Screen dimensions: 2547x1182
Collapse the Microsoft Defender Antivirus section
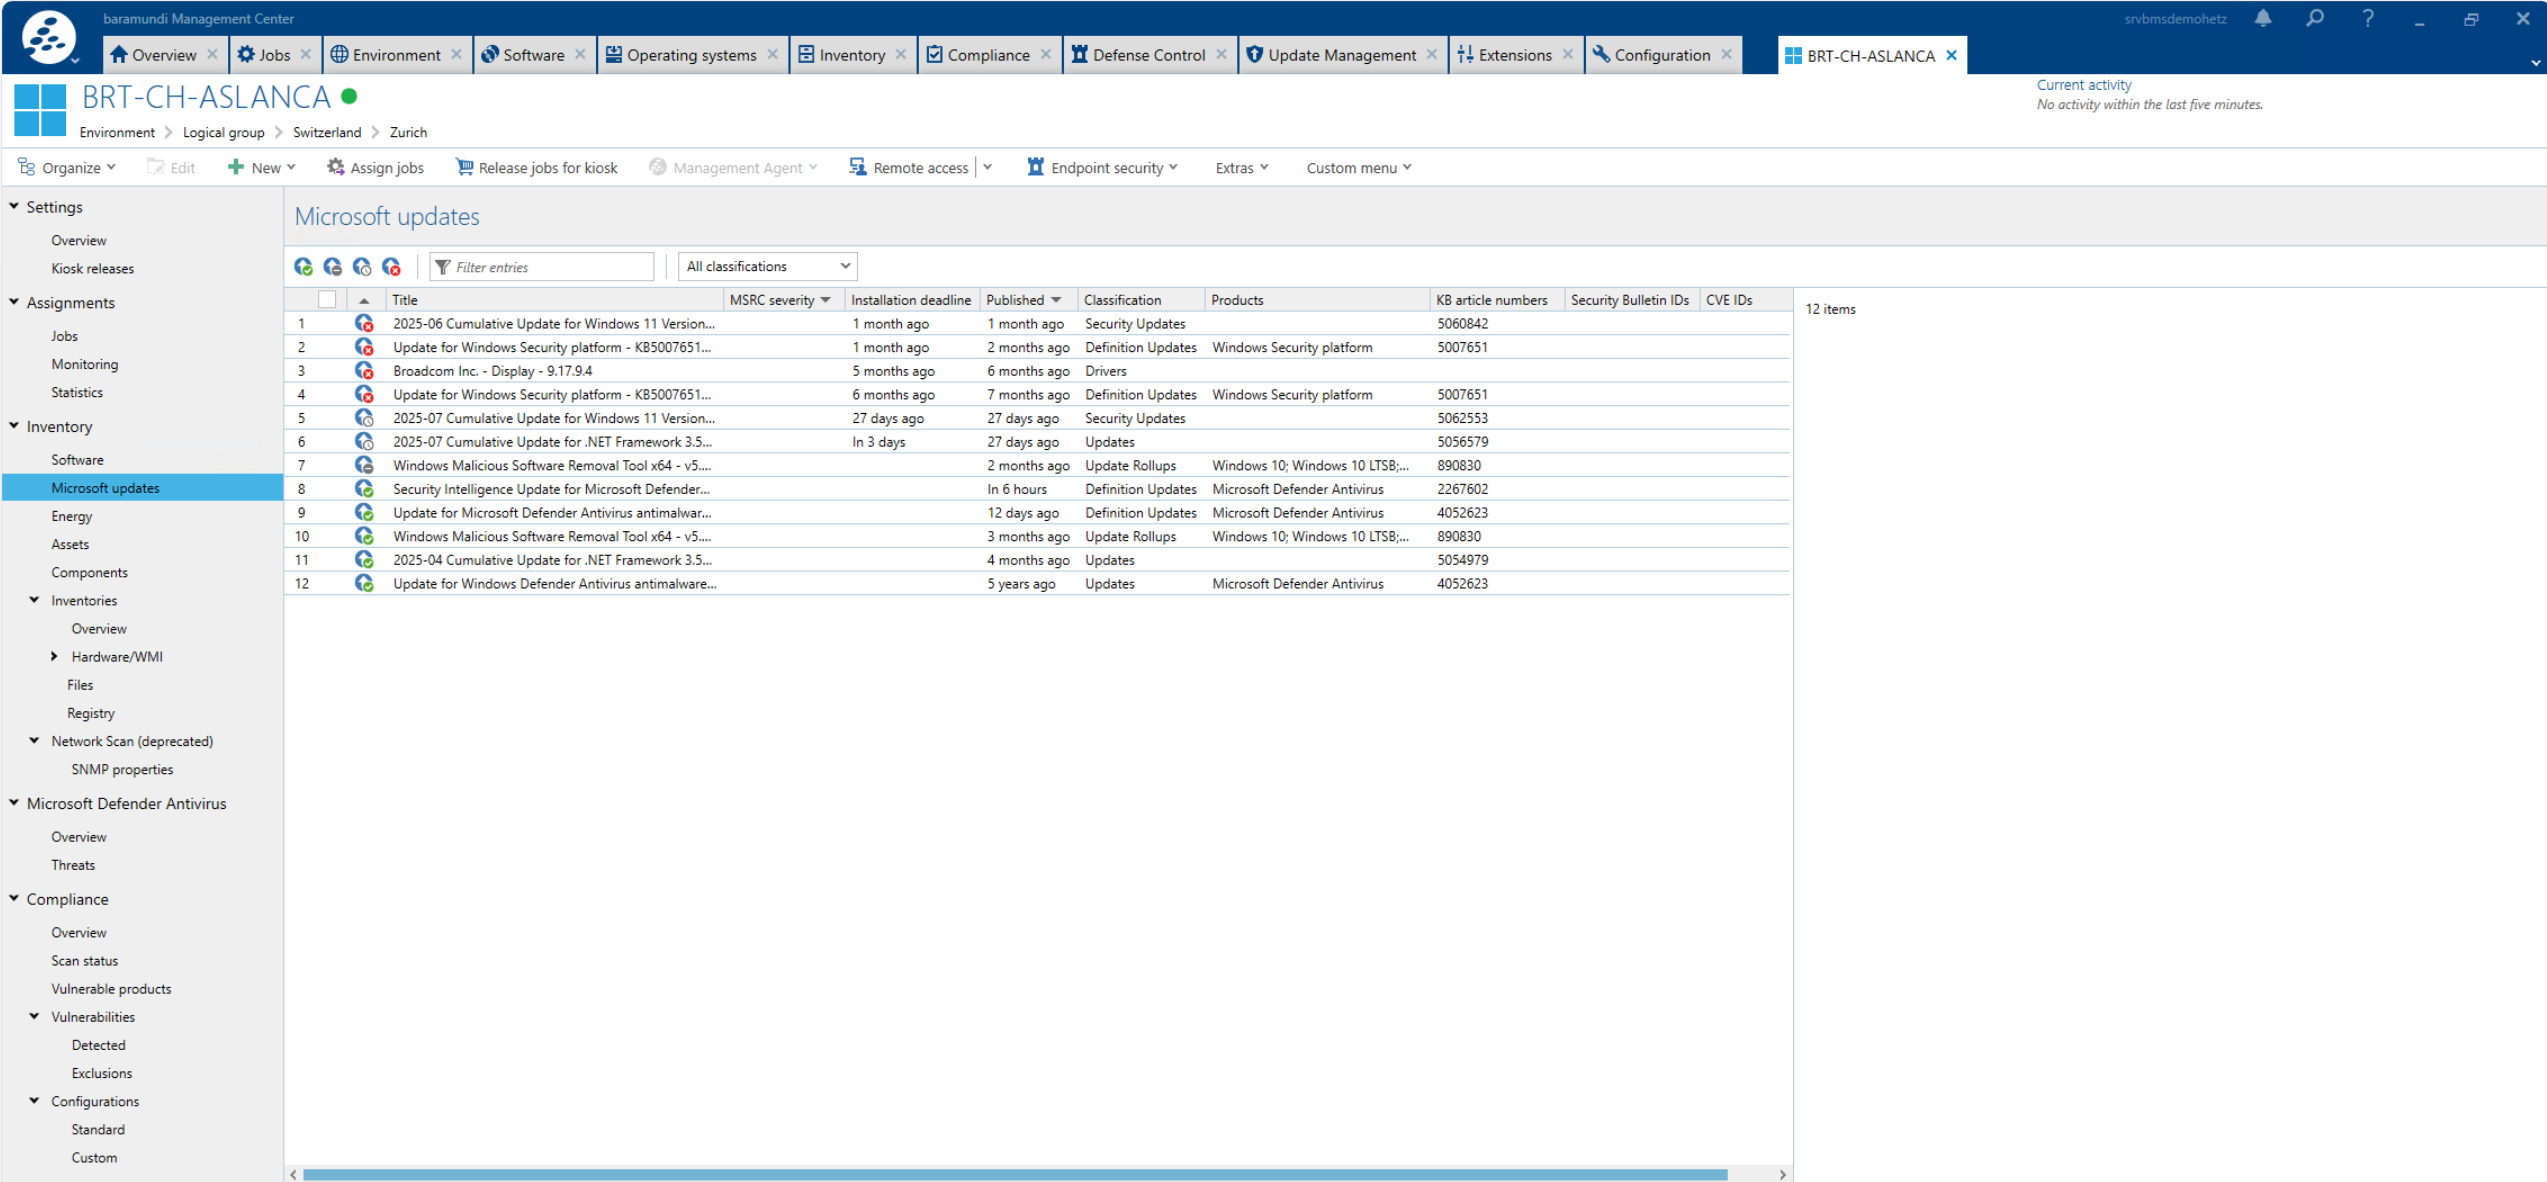(15, 803)
